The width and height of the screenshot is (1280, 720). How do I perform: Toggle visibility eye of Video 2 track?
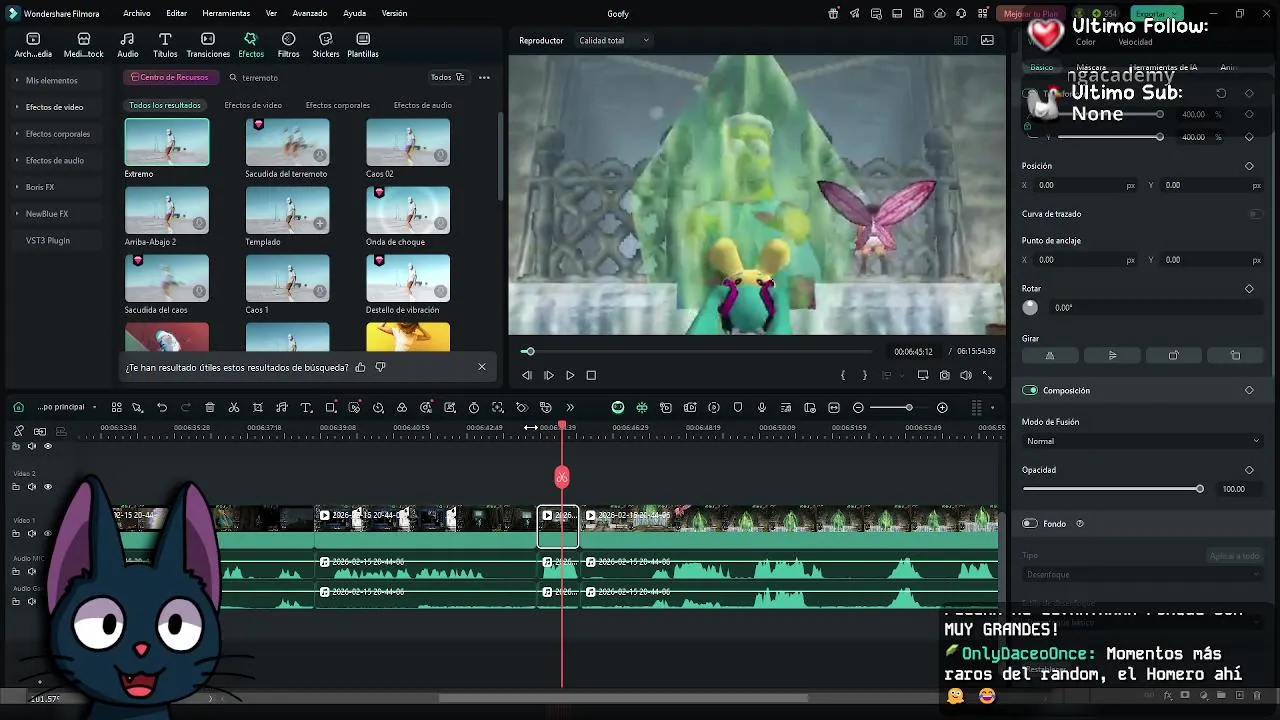coord(48,487)
